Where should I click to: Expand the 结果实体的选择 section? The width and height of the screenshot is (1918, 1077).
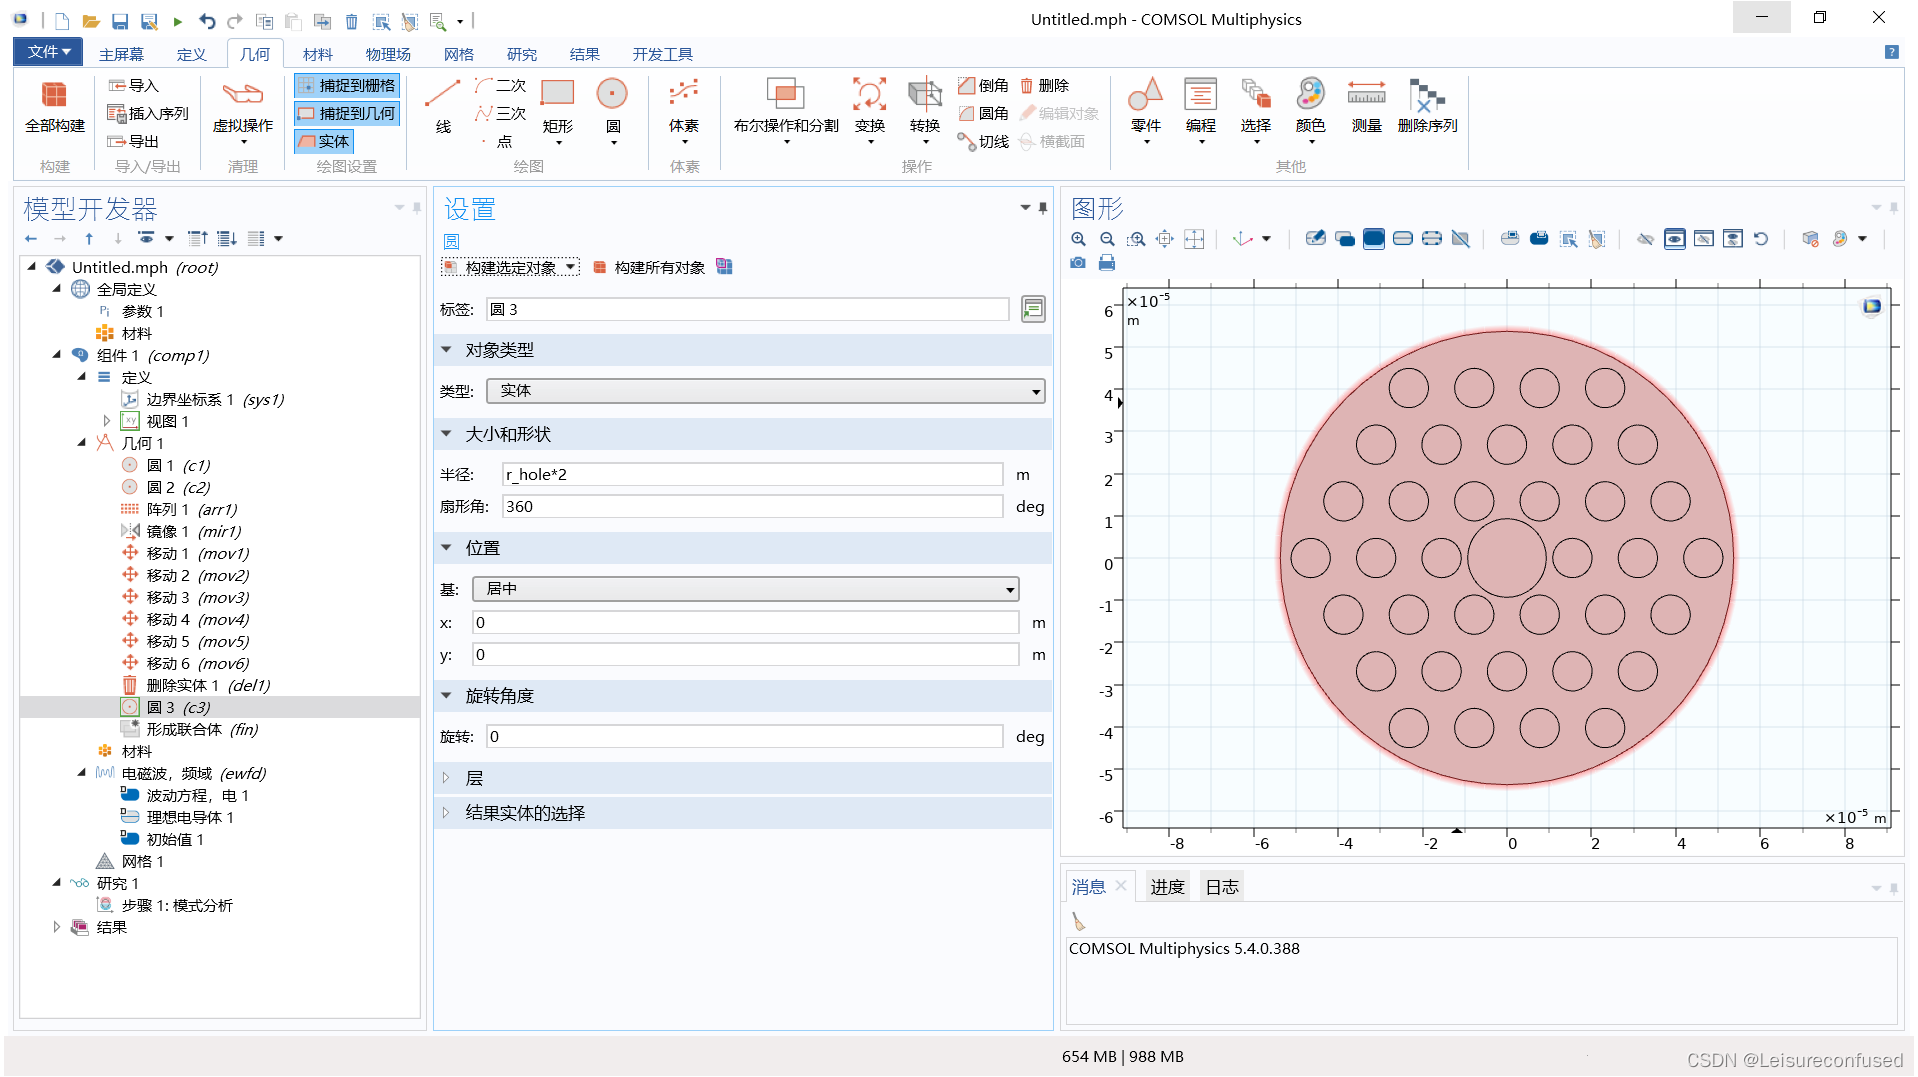coord(446,813)
